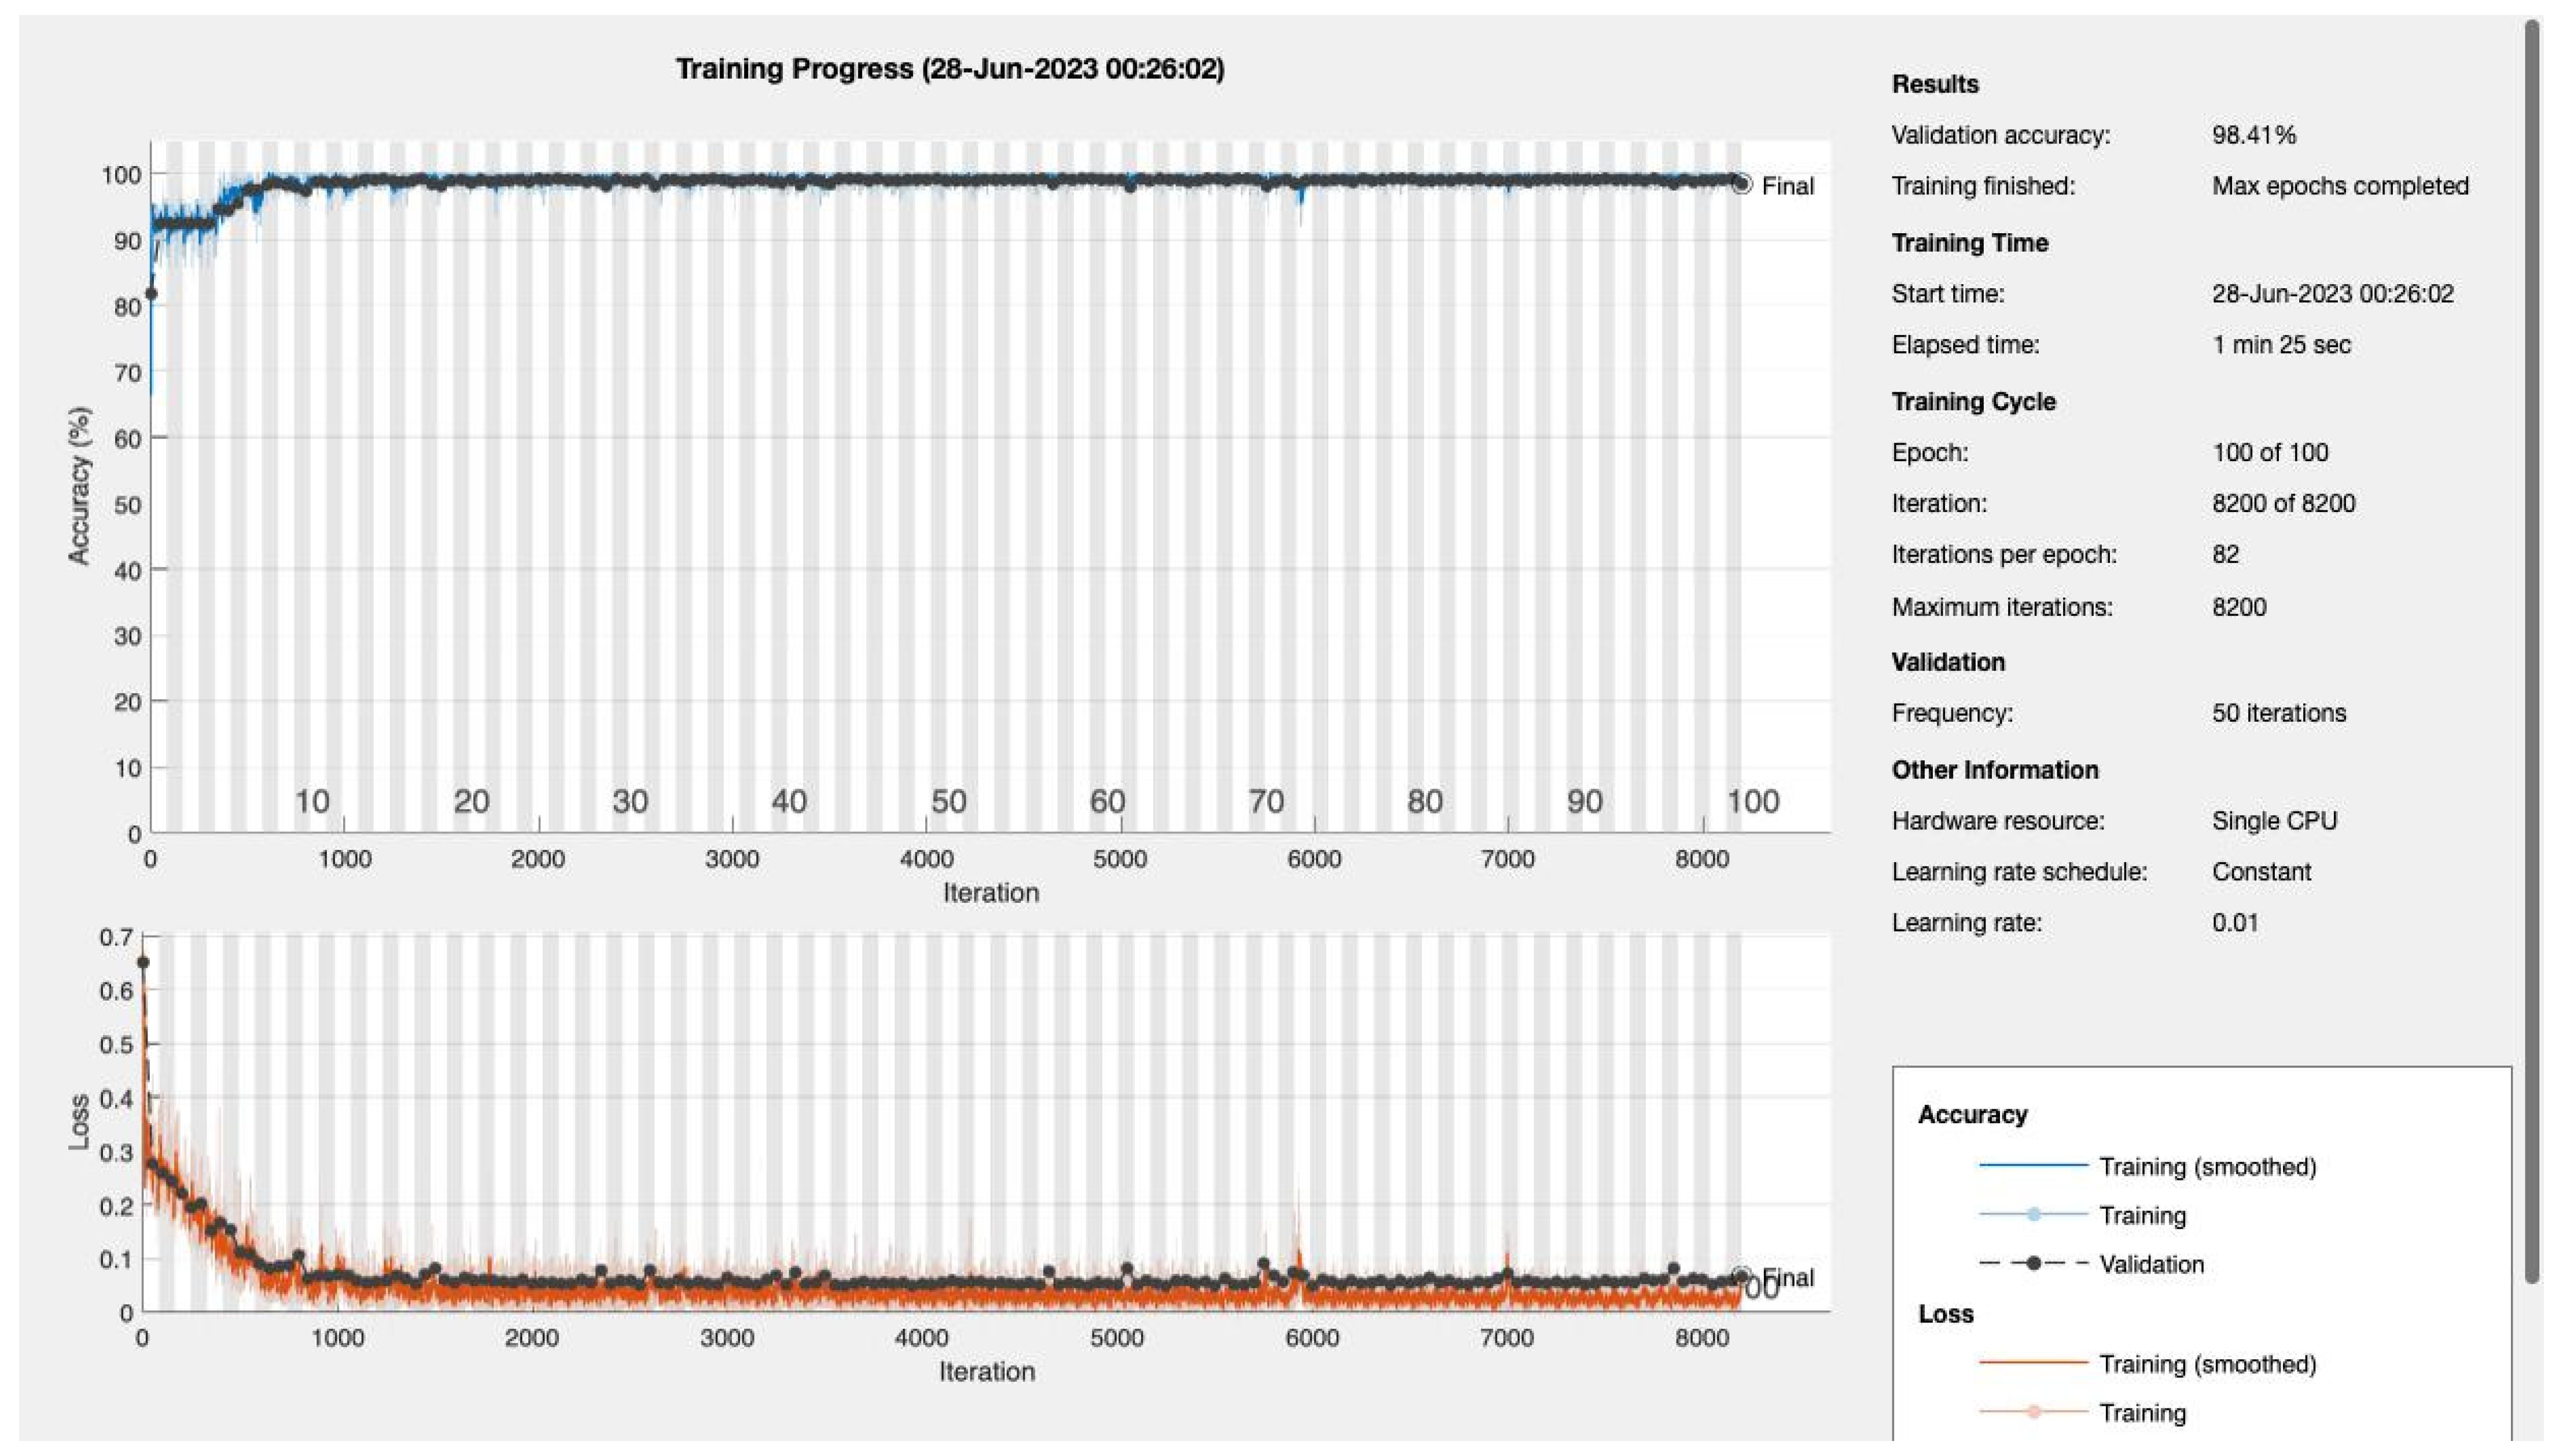Click the vertical scrollbar on right edge
Viewport: 2563px width, 1456px height.
pos(2532,650)
